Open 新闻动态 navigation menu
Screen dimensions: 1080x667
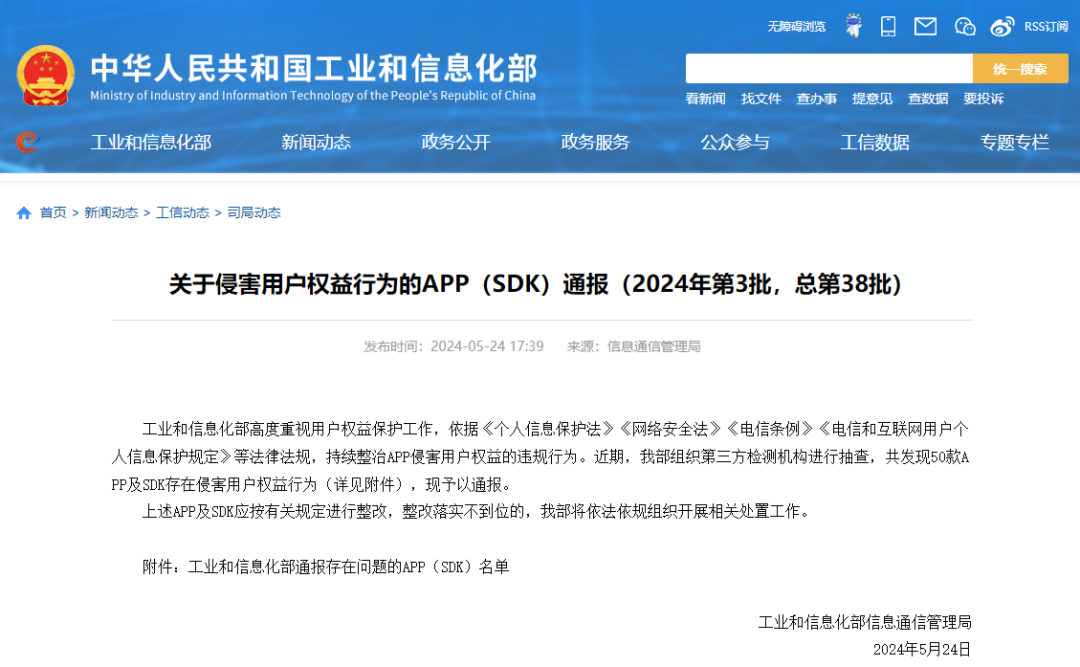[x=316, y=142]
